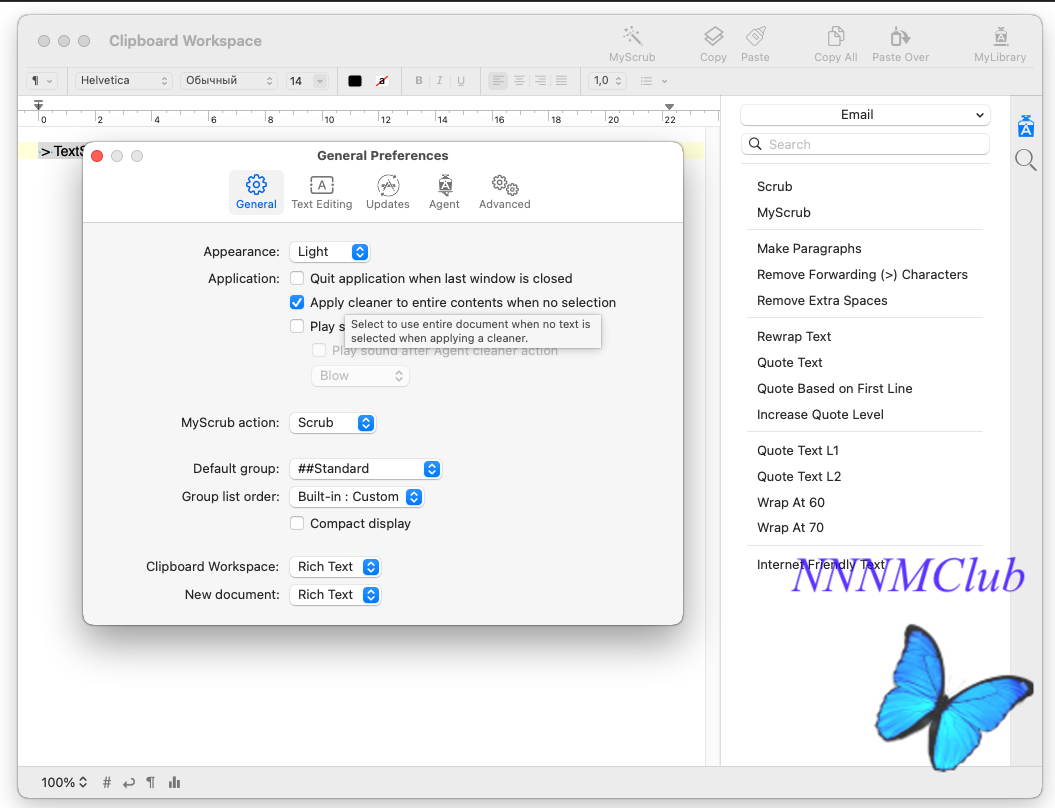The width and height of the screenshot is (1055, 808).
Task: Switch to Agent preferences tab
Action: pyautogui.click(x=444, y=192)
